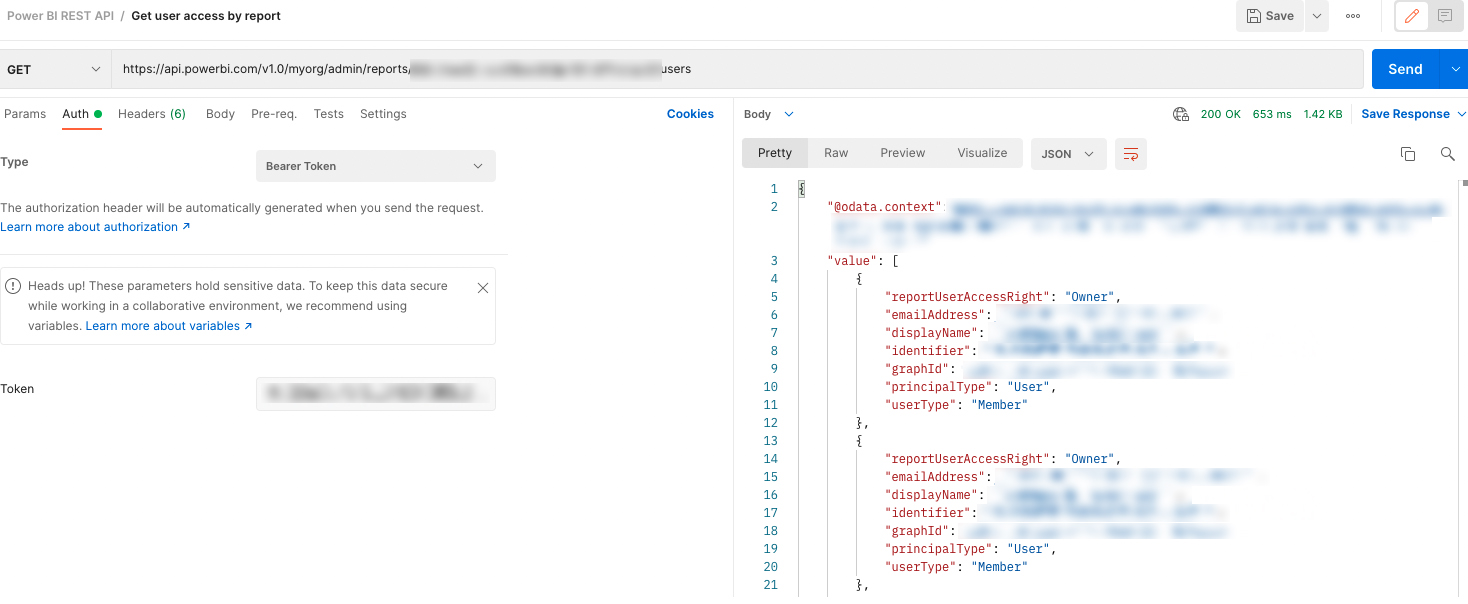Viewport: 1468px width, 604px height.
Task: Select the Auth tab
Action: [x=81, y=114]
